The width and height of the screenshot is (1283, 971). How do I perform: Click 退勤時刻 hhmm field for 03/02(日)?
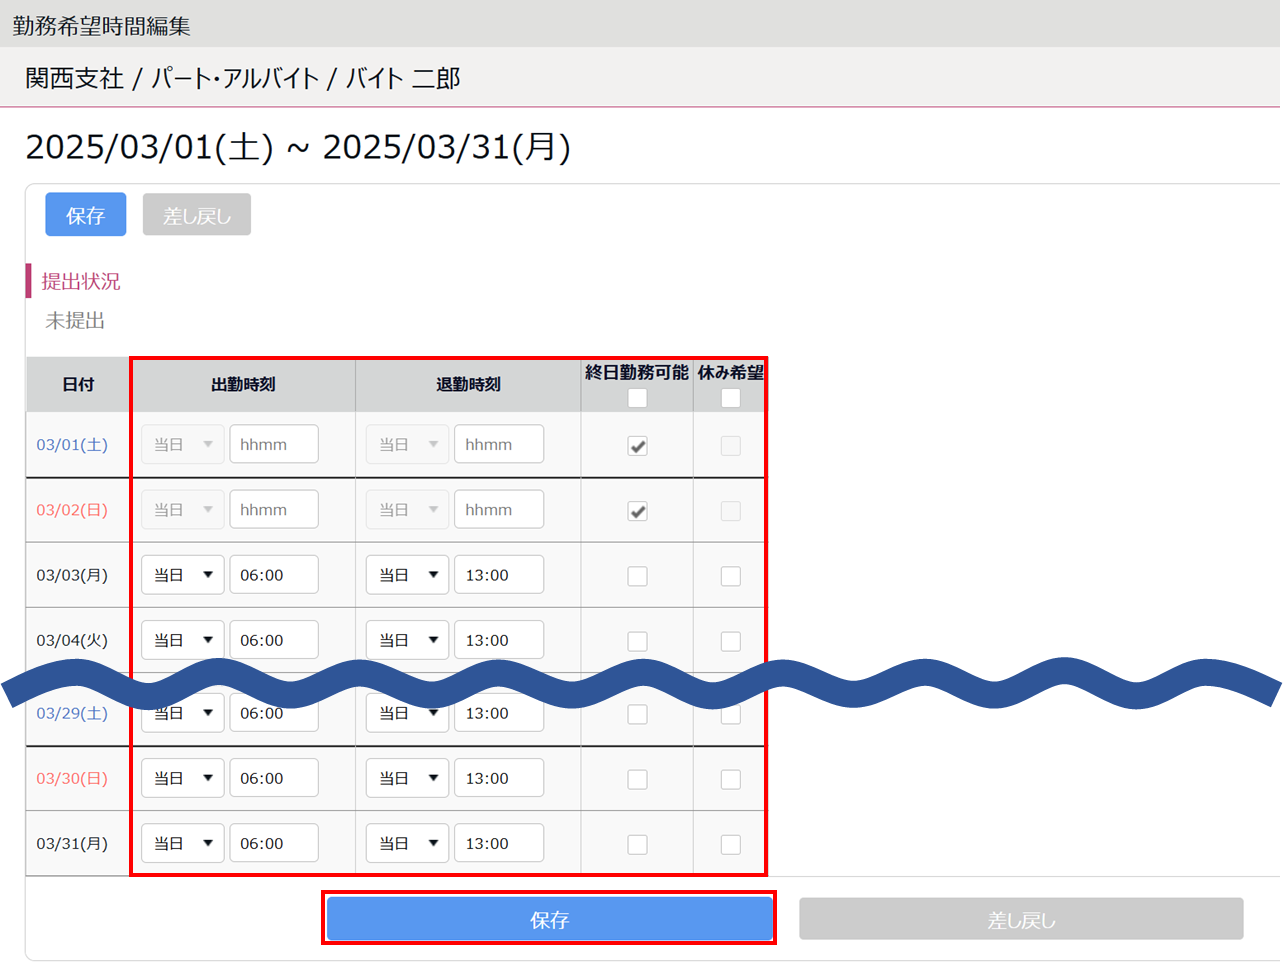pos(499,509)
